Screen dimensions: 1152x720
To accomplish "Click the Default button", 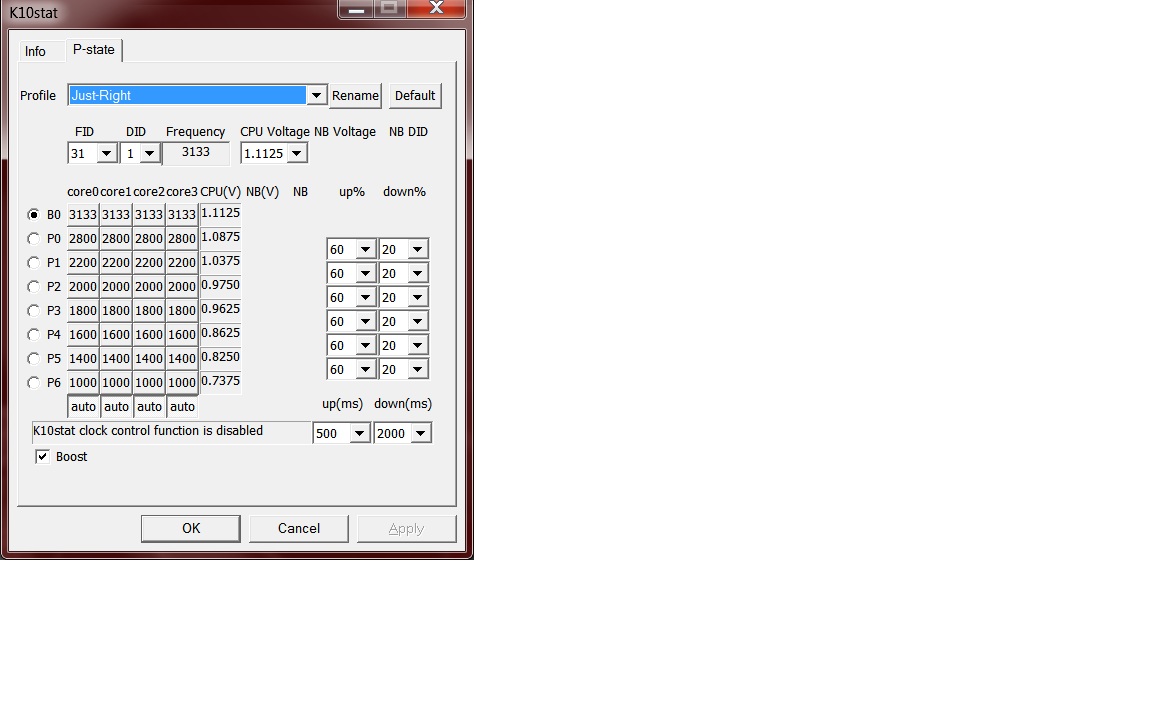I will click(415, 96).
